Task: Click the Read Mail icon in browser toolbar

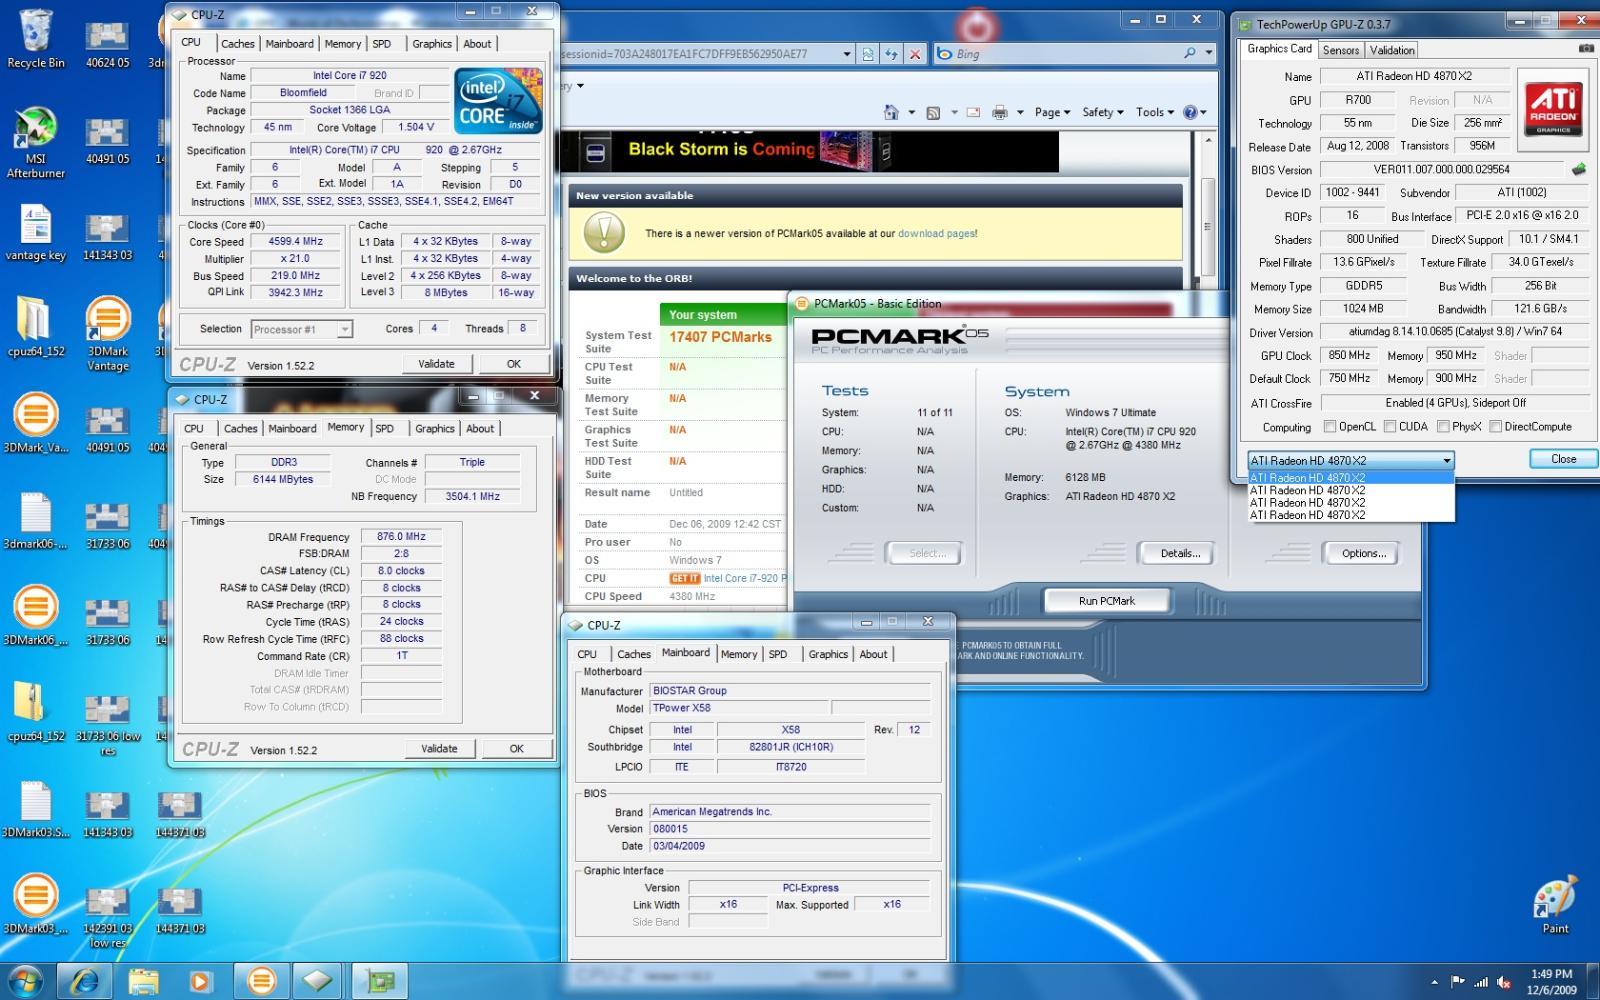Action: (973, 112)
